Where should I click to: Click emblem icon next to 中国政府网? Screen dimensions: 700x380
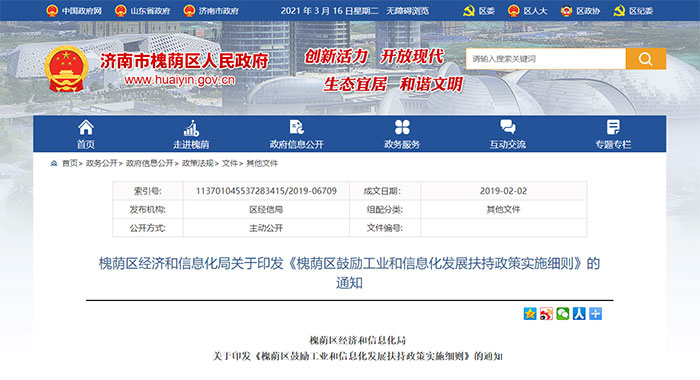pyautogui.click(x=52, y=11)
